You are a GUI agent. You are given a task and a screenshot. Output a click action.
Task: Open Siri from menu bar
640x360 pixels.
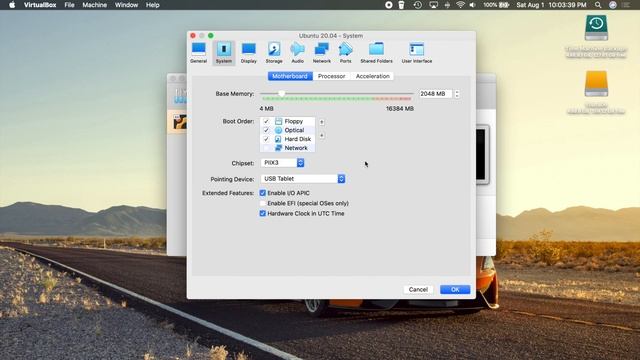[x=613, y=5]
